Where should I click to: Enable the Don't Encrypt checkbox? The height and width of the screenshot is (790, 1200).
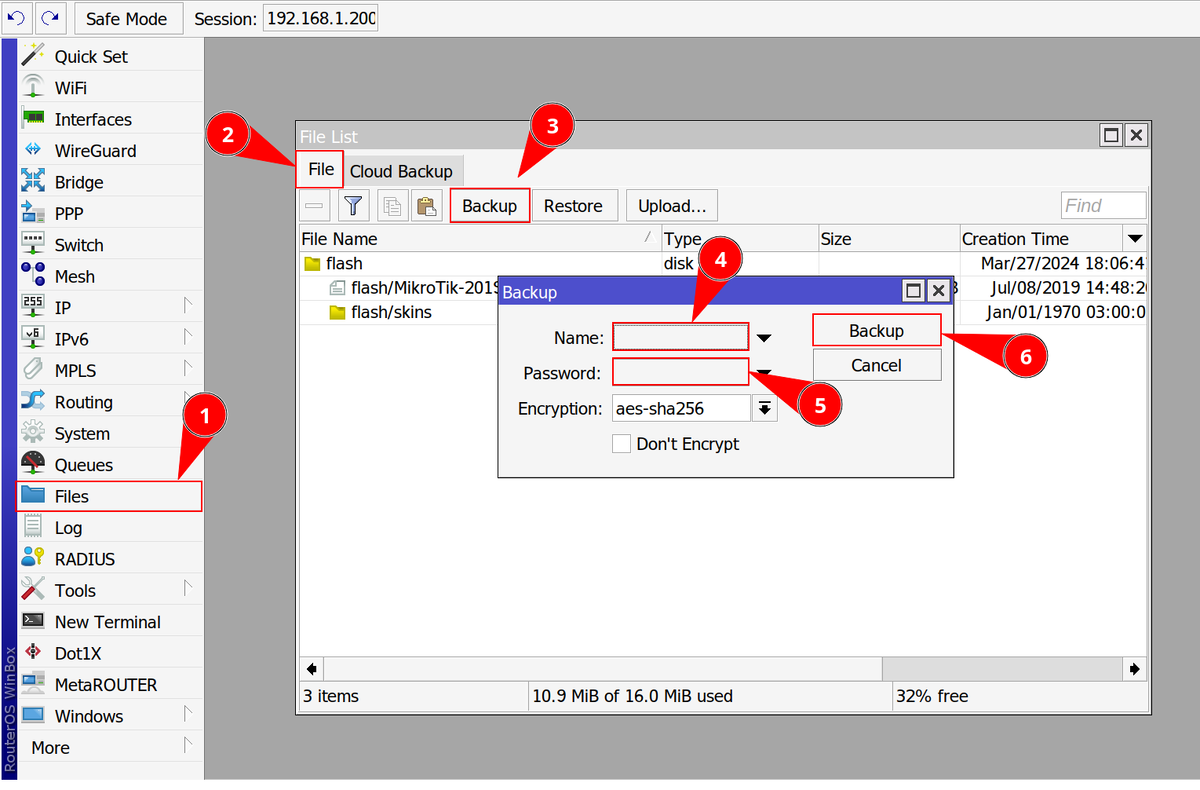click(x=621, y=444)
